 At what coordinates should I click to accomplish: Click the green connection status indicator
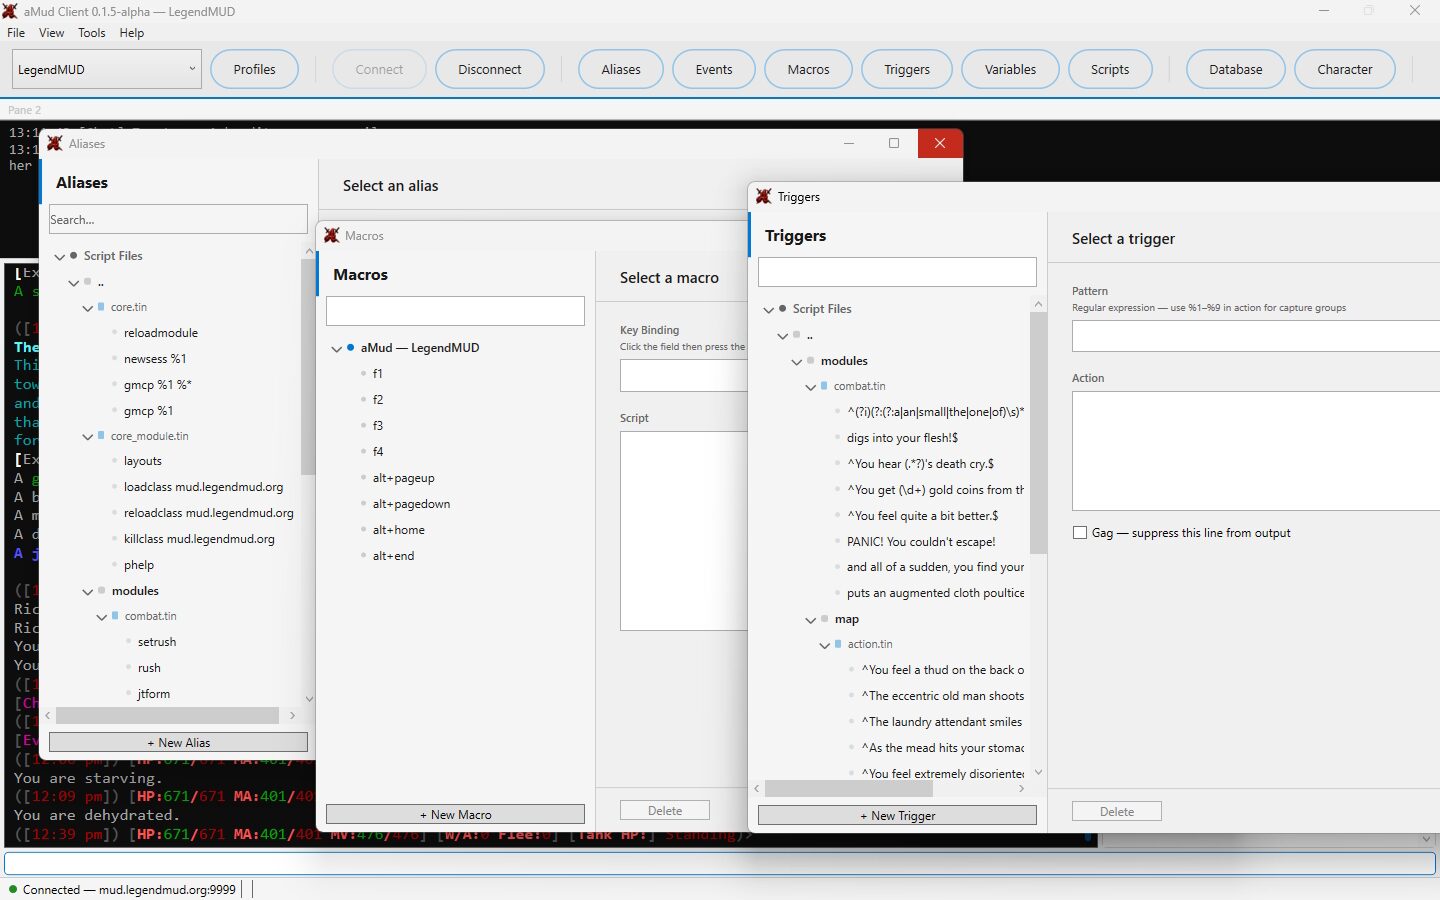[x=13, y=889]
